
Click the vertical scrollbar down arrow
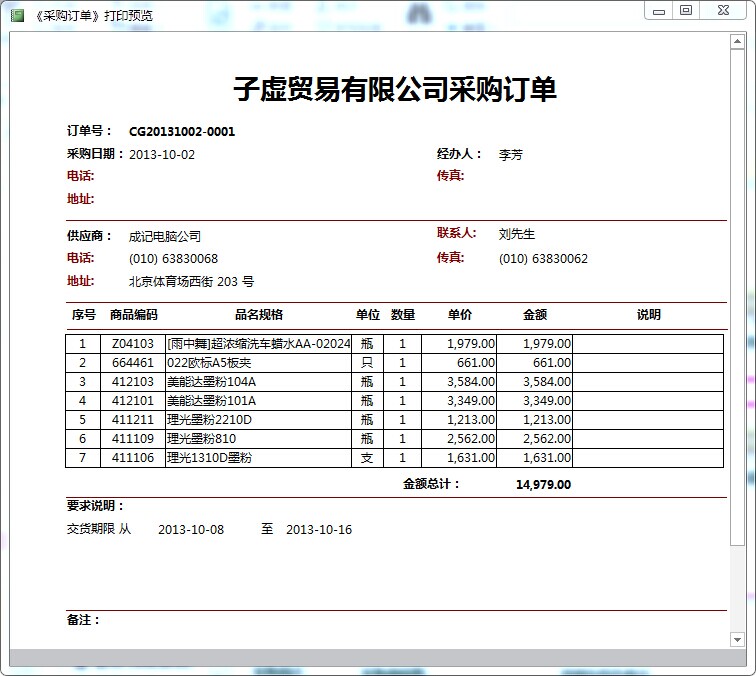point(738,639)
